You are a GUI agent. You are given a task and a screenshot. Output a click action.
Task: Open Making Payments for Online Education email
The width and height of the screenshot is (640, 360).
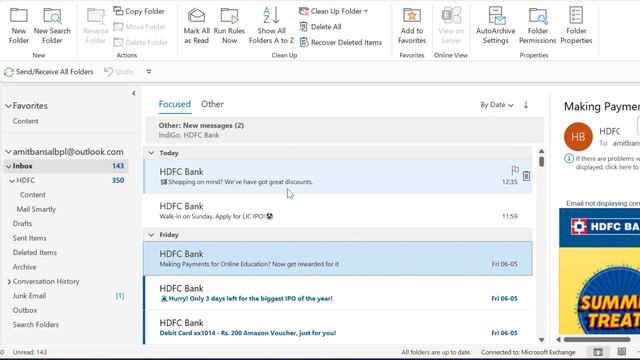pyautogui.click(x=338, y=258)
